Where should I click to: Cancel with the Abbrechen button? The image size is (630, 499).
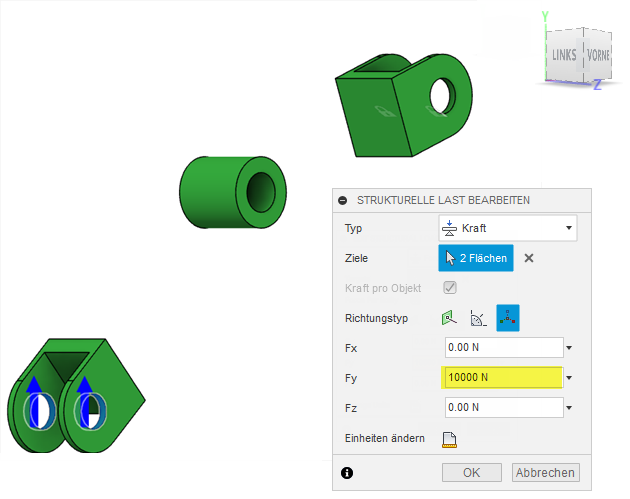(545, 472)
